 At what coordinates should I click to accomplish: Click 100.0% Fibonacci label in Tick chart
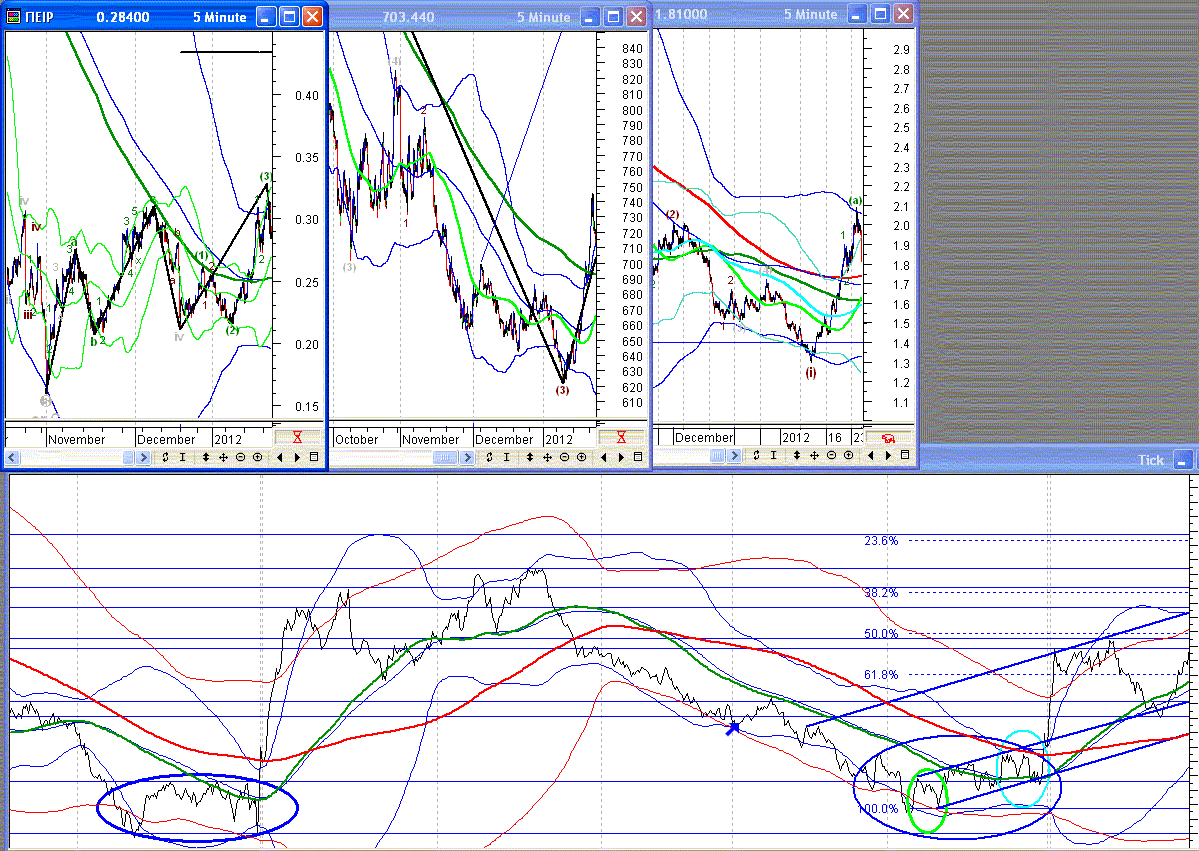878,809
